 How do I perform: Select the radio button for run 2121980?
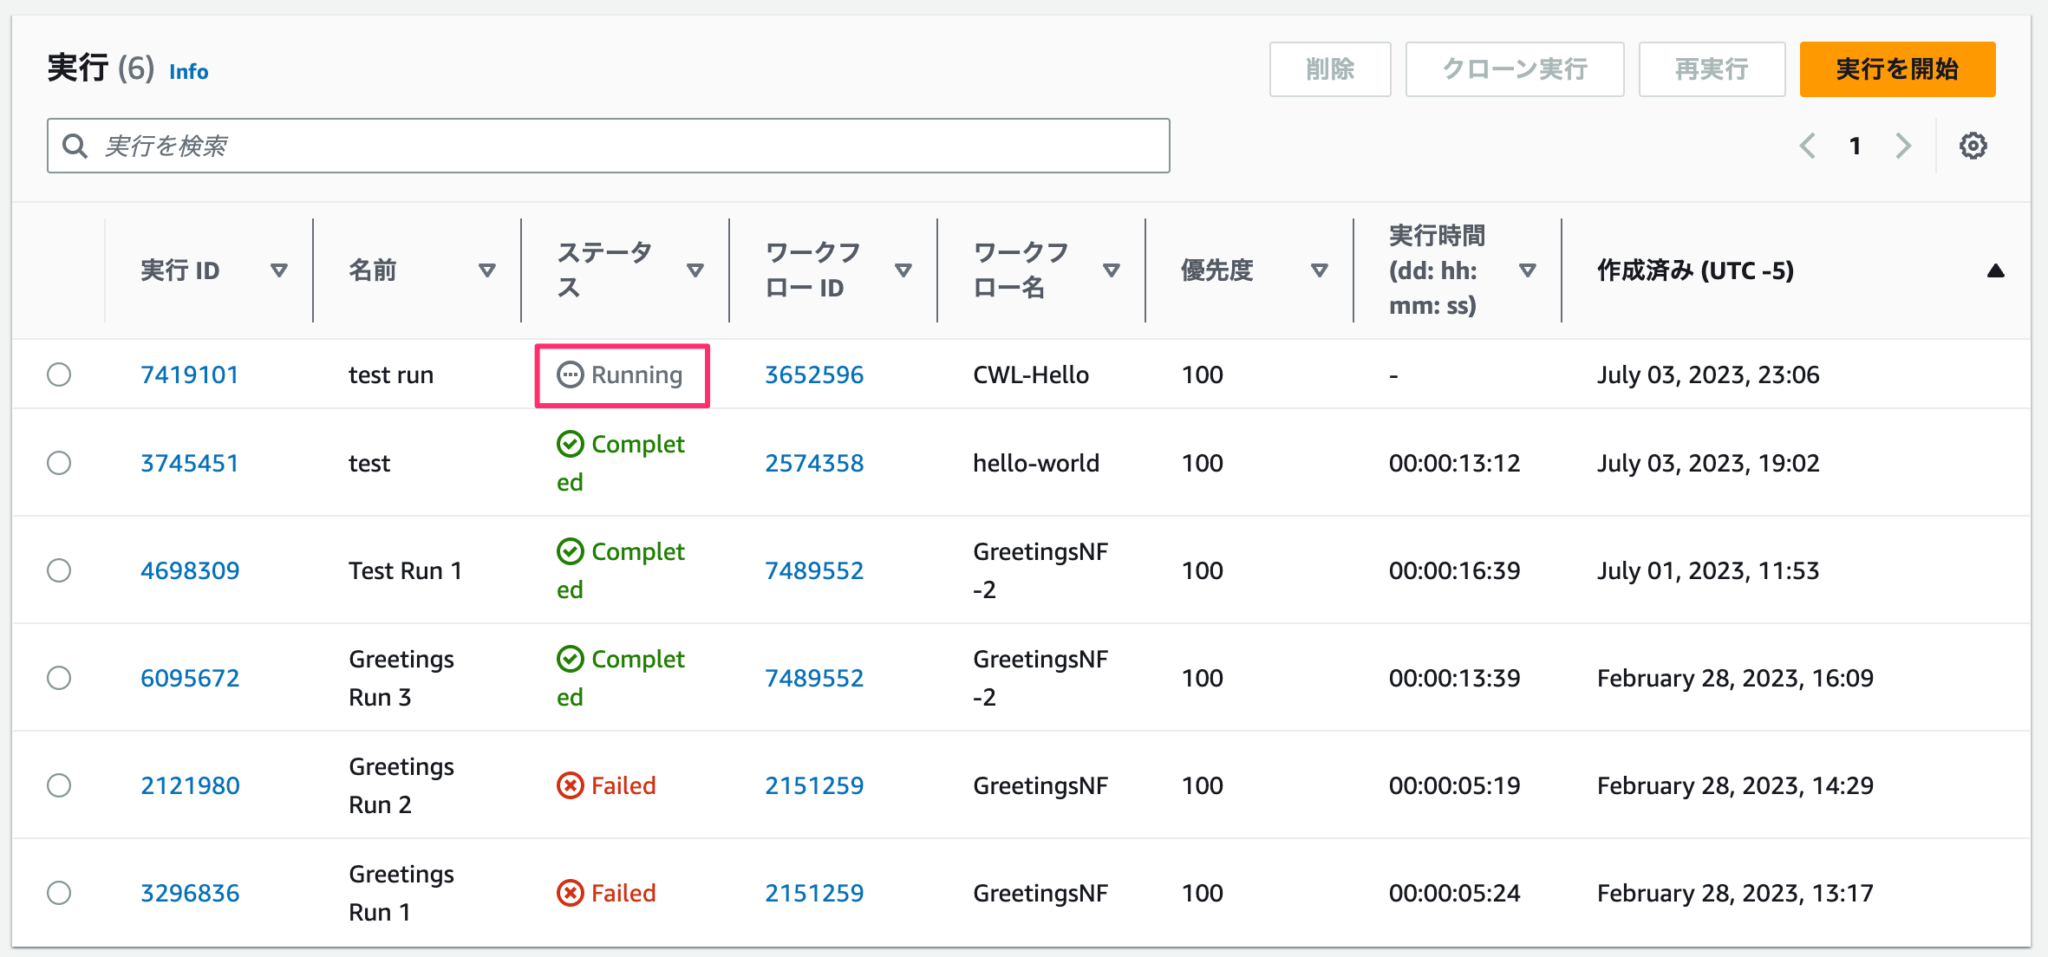pos(59,785)
